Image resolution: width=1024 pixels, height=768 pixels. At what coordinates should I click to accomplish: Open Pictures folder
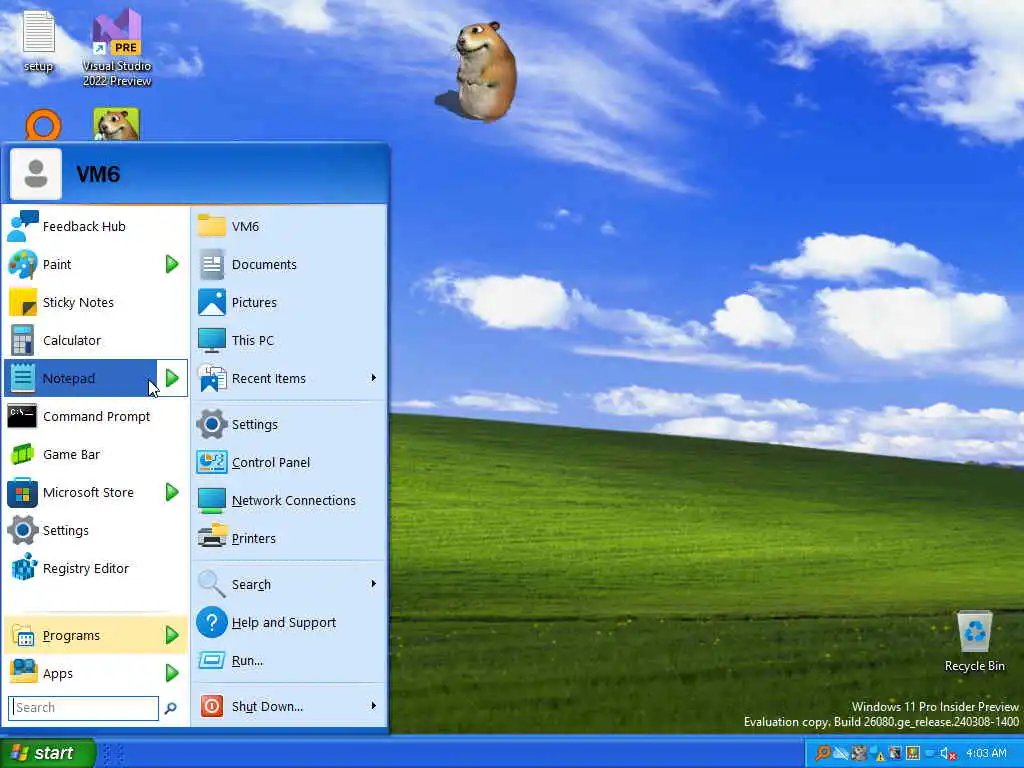pyautogui.click(x=289, y=302)
